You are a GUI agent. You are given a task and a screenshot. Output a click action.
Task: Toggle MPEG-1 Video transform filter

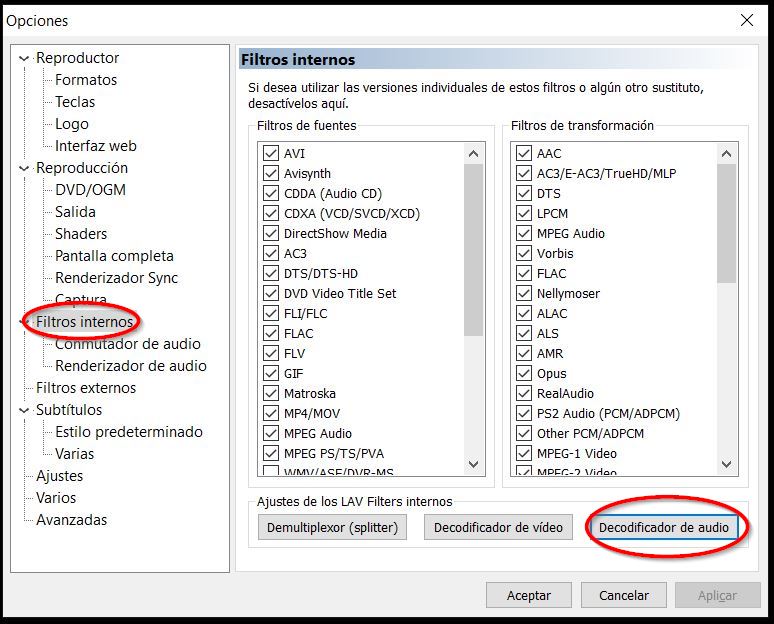point(524,453)
